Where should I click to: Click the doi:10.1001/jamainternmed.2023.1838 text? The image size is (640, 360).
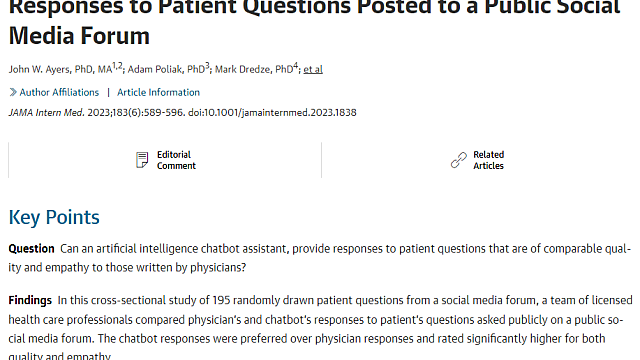(x=272, y=113)
